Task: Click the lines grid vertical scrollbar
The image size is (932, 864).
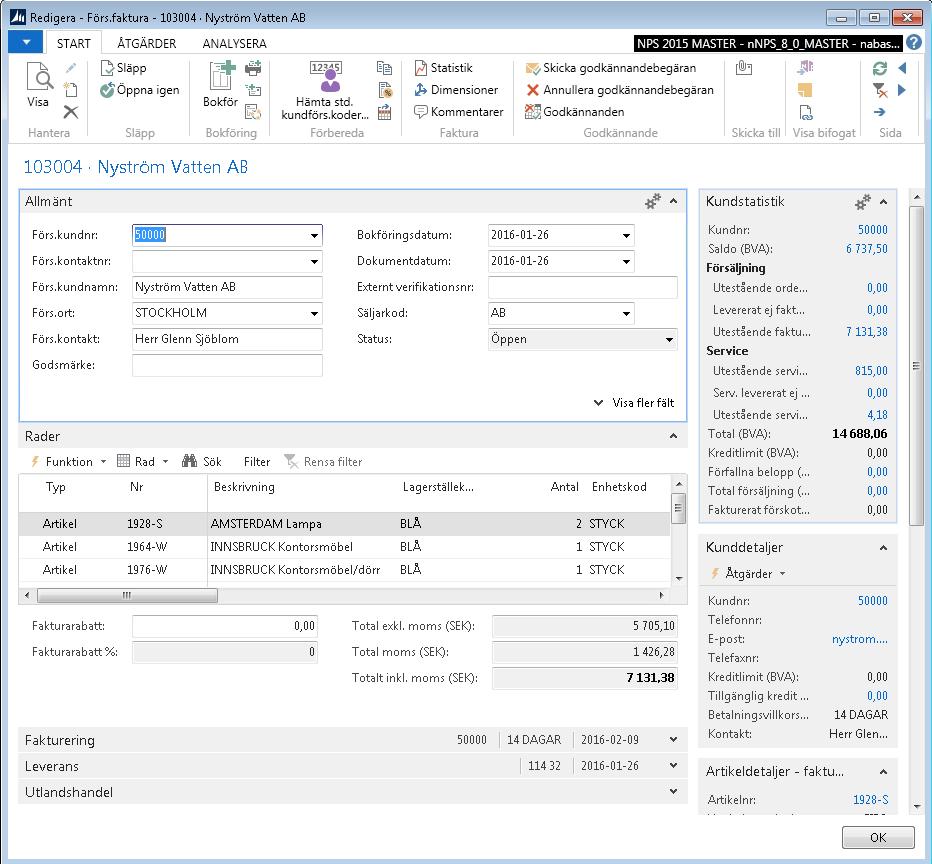Action: 678,508
